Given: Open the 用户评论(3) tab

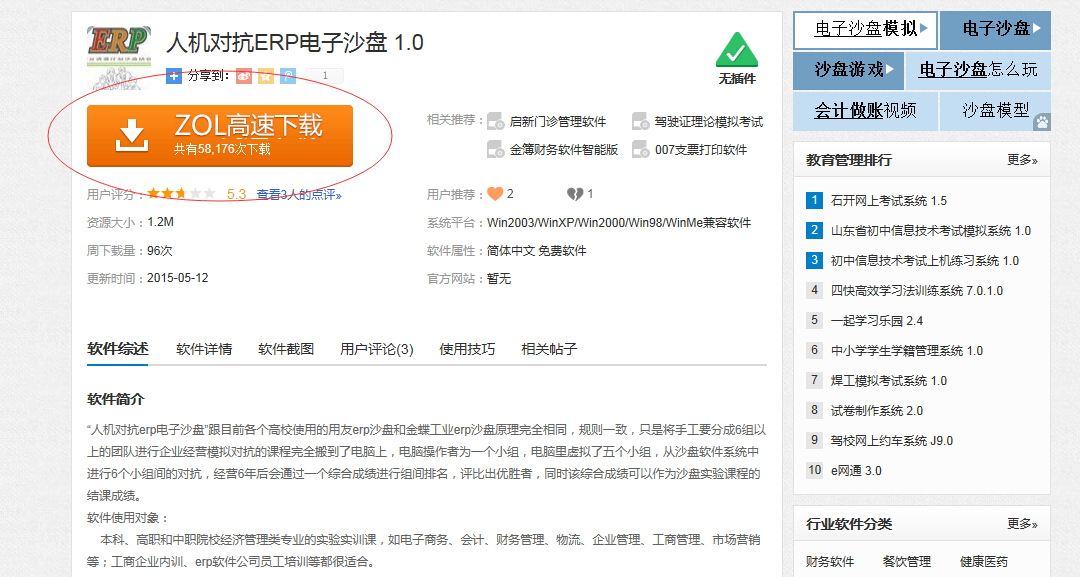Looking at the screenshot, I should 377,349.
